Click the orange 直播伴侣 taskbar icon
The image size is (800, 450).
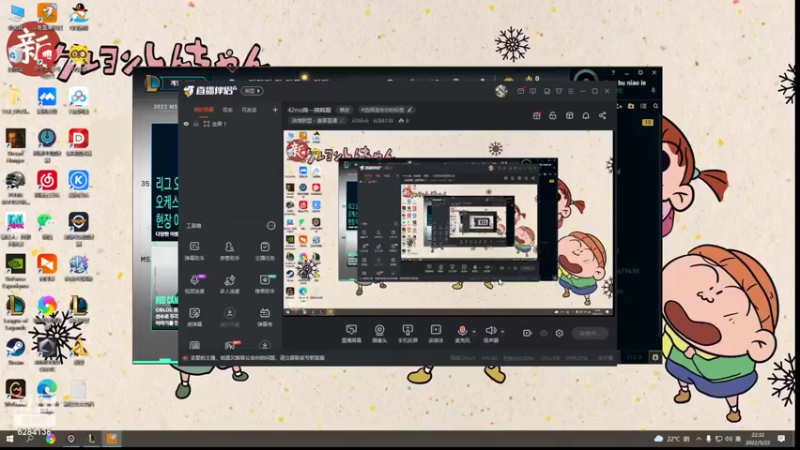pos(112,439)
